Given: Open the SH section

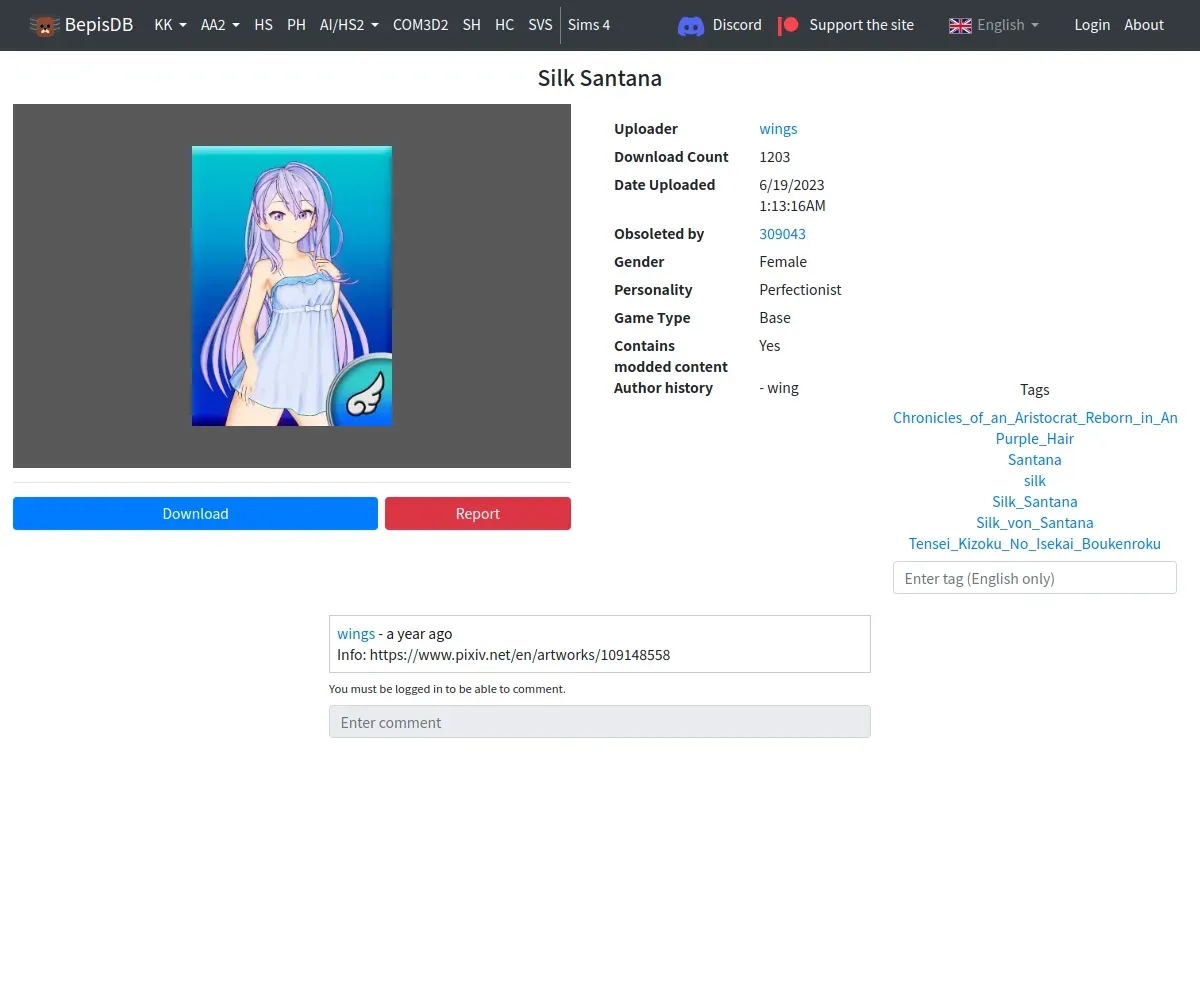Looking at the screenshot, I should [x=471, y=25].
